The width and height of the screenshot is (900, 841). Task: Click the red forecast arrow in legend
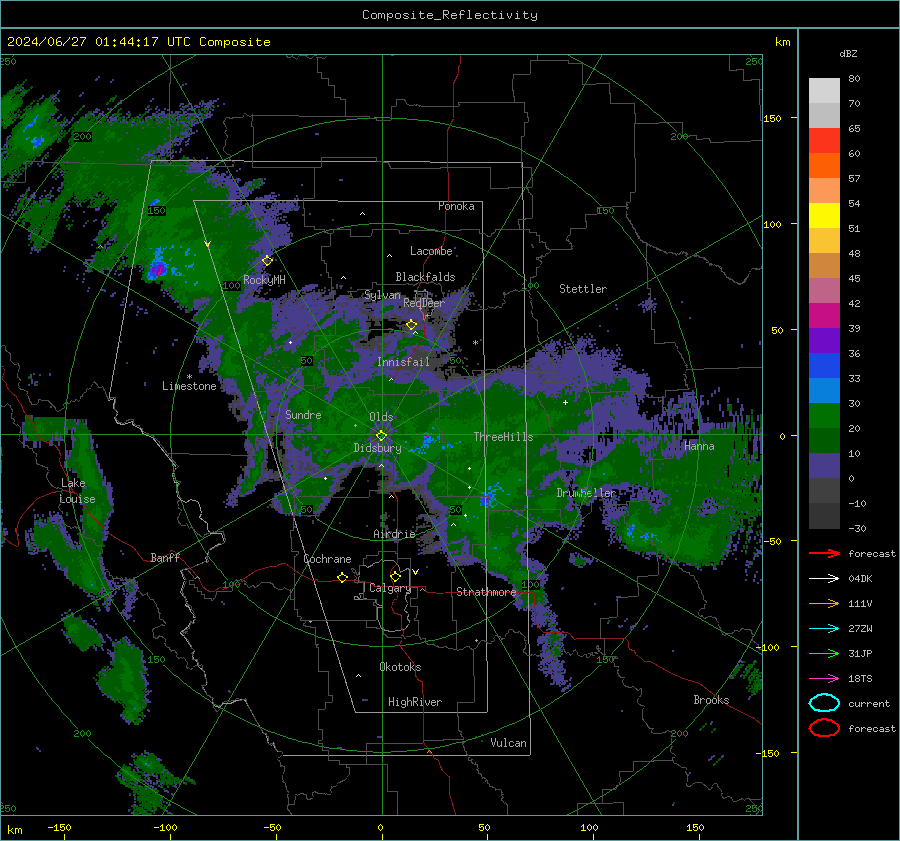(824, 553)
